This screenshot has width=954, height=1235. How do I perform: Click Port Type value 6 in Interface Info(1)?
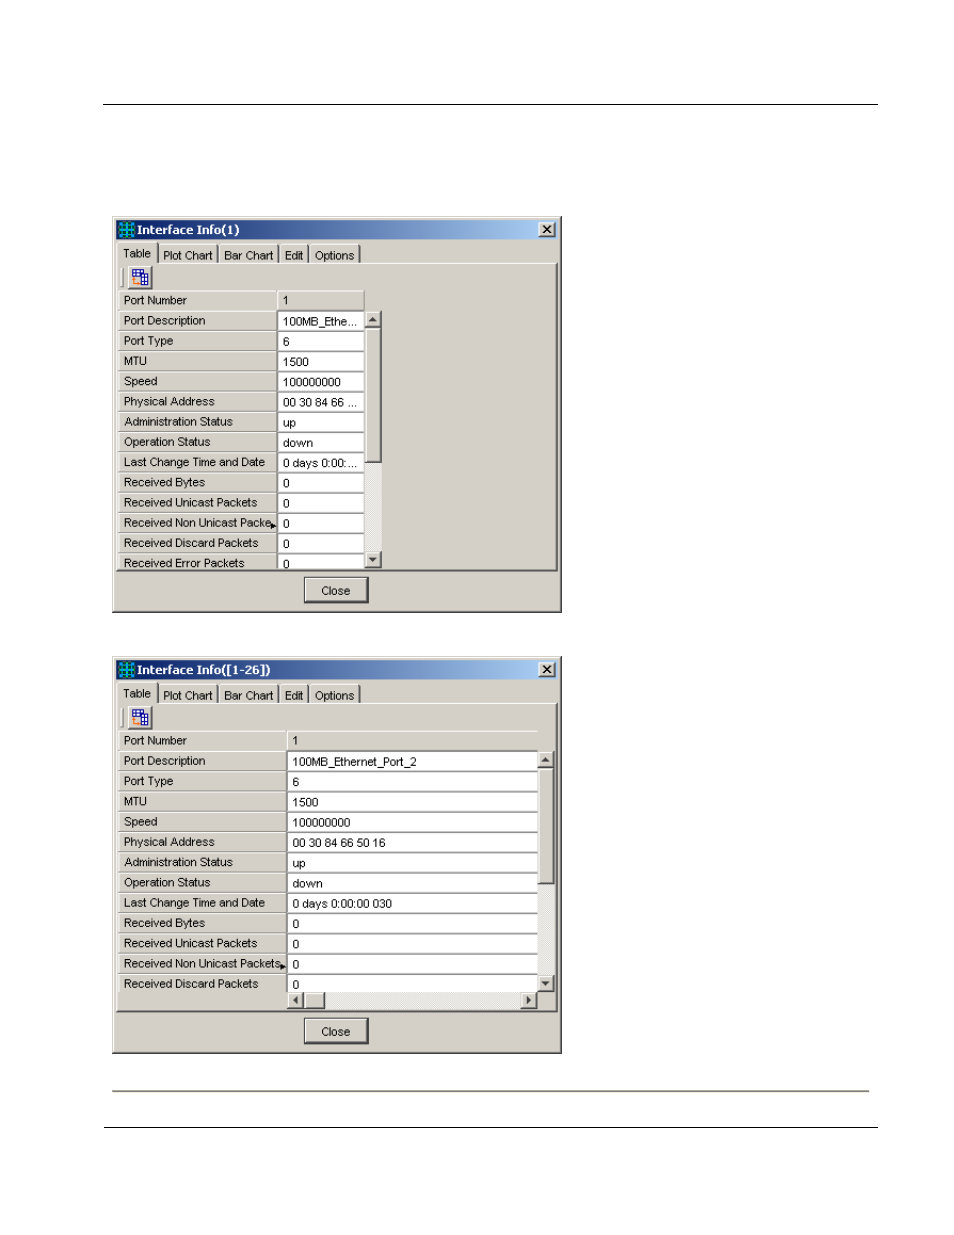click(320, 341)
